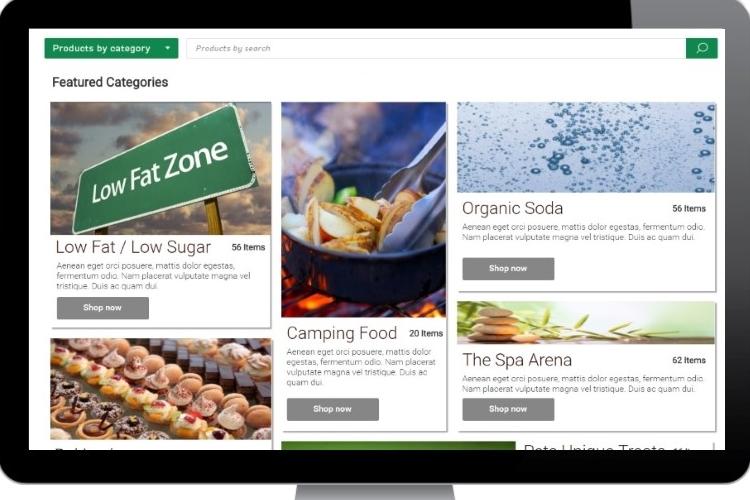The height and width of the screenshot is (500, 750).
Task: Open the Camping Food skillet image
Action: [x=364, y=210]
